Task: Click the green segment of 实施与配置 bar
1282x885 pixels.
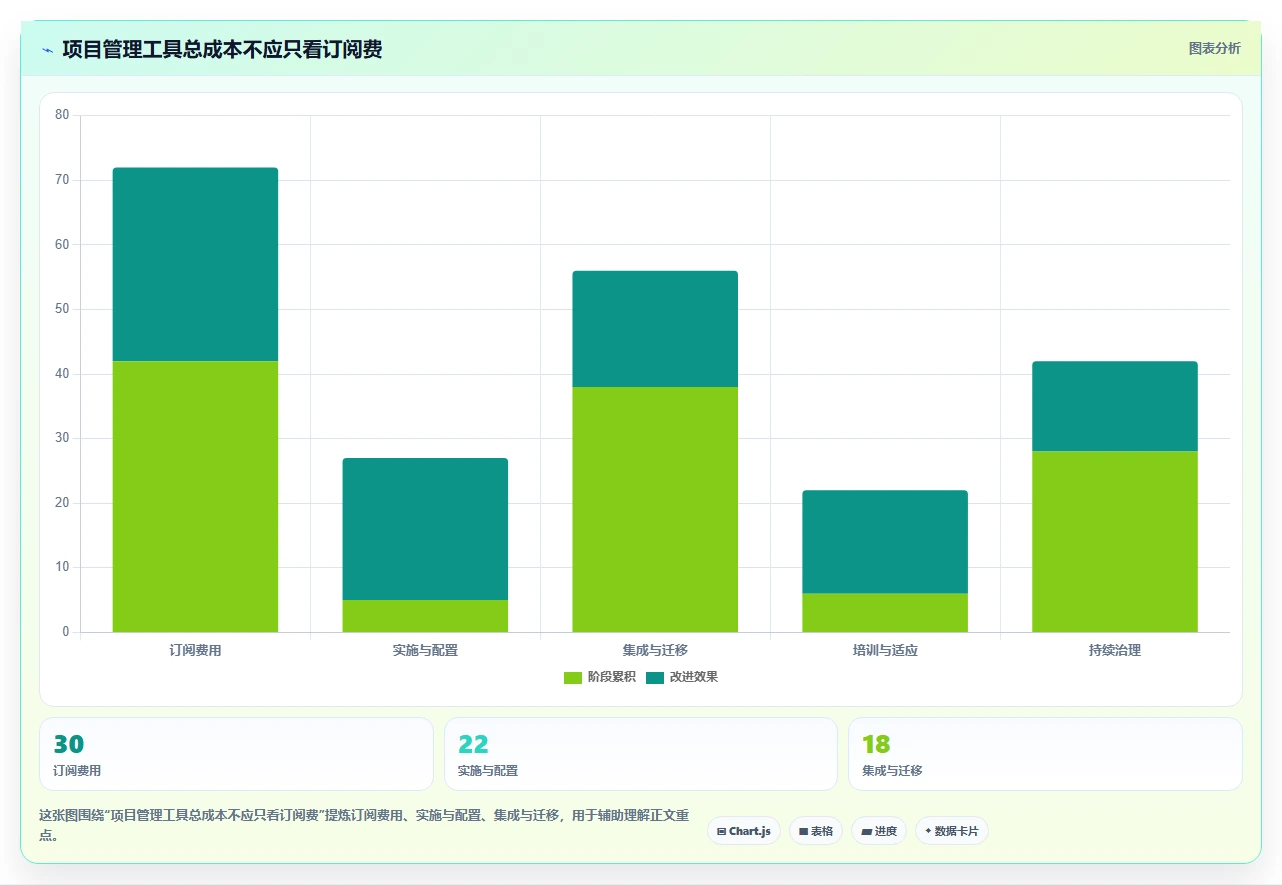Action: click(x=425, y=616)
